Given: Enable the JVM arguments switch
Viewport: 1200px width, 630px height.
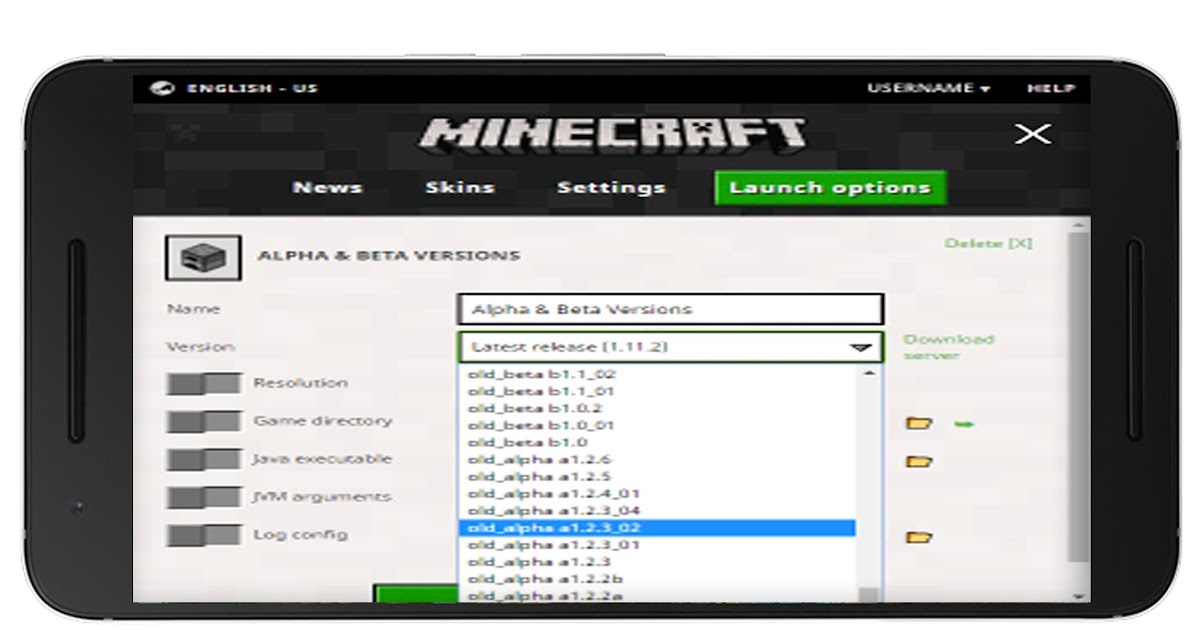Looking at the screenshot, I should click(204, 498).
